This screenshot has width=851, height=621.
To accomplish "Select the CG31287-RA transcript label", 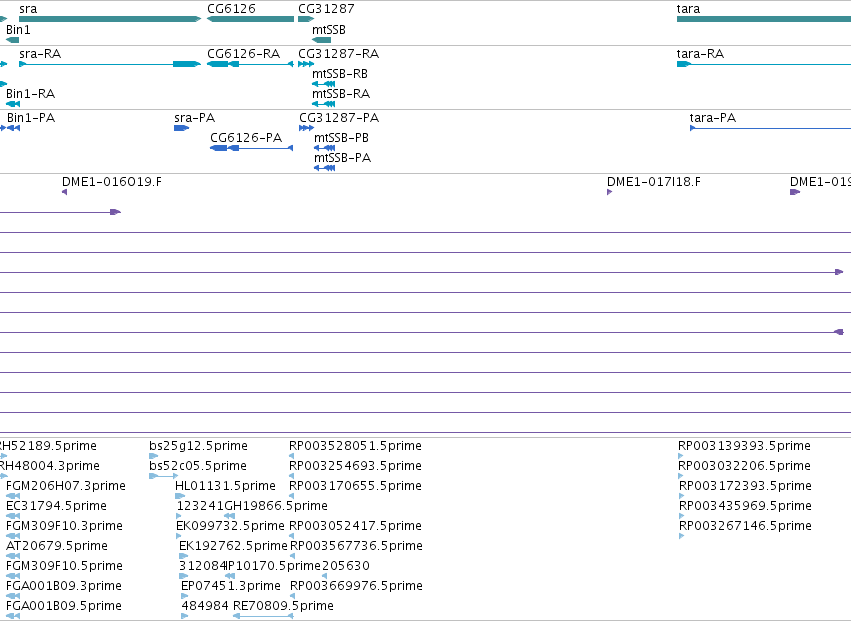I will [x=339, y=54].
